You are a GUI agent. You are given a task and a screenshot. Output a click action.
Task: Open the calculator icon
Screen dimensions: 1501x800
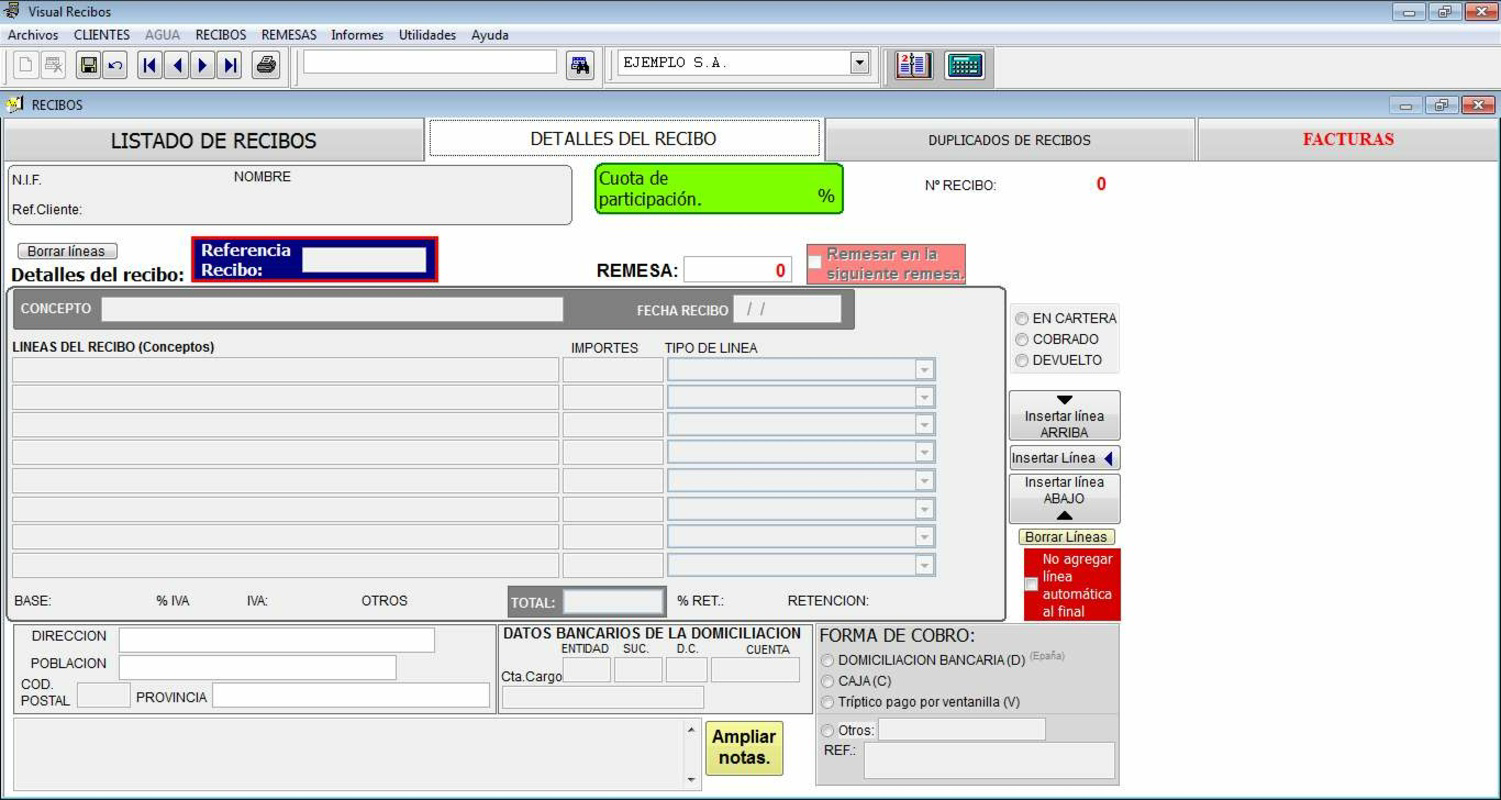coord(964,66)
